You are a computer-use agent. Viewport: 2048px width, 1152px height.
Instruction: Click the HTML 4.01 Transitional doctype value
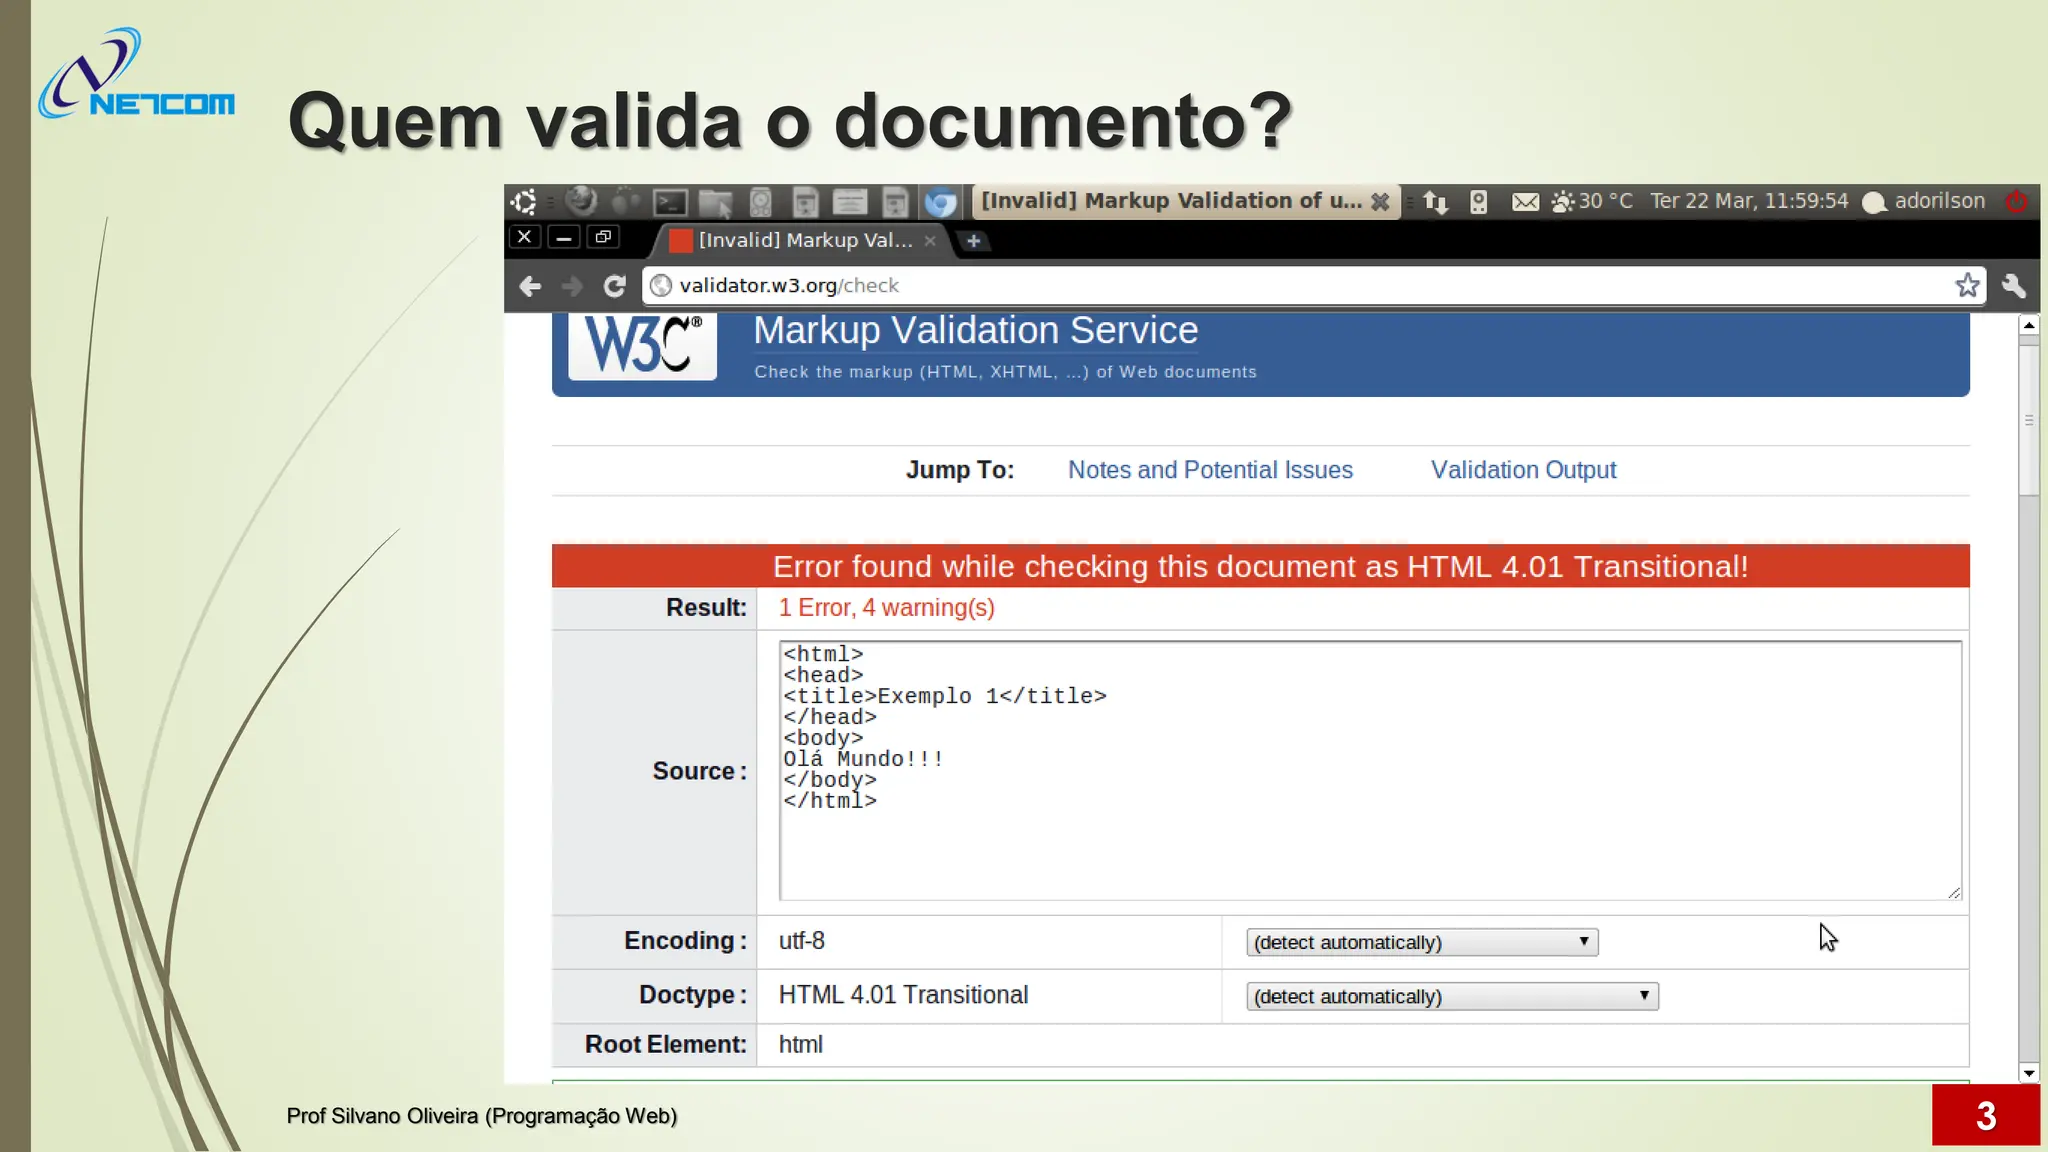pyautogui.click(x=903, y=995)
